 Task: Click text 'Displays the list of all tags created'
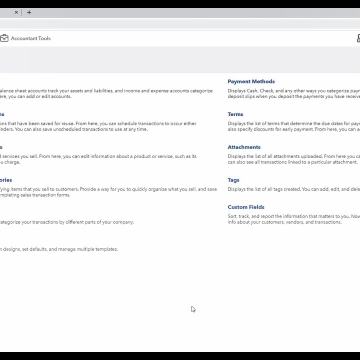264,189
